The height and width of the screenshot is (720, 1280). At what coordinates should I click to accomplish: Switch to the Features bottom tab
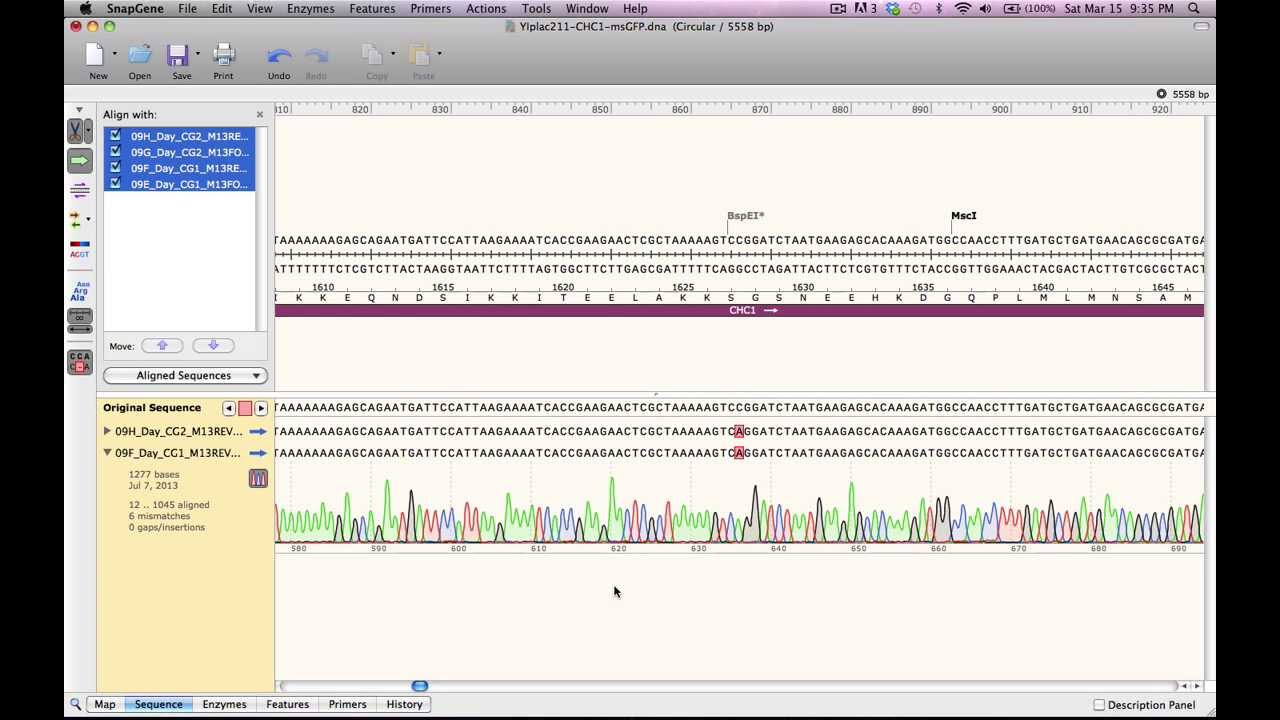point(287,705)
